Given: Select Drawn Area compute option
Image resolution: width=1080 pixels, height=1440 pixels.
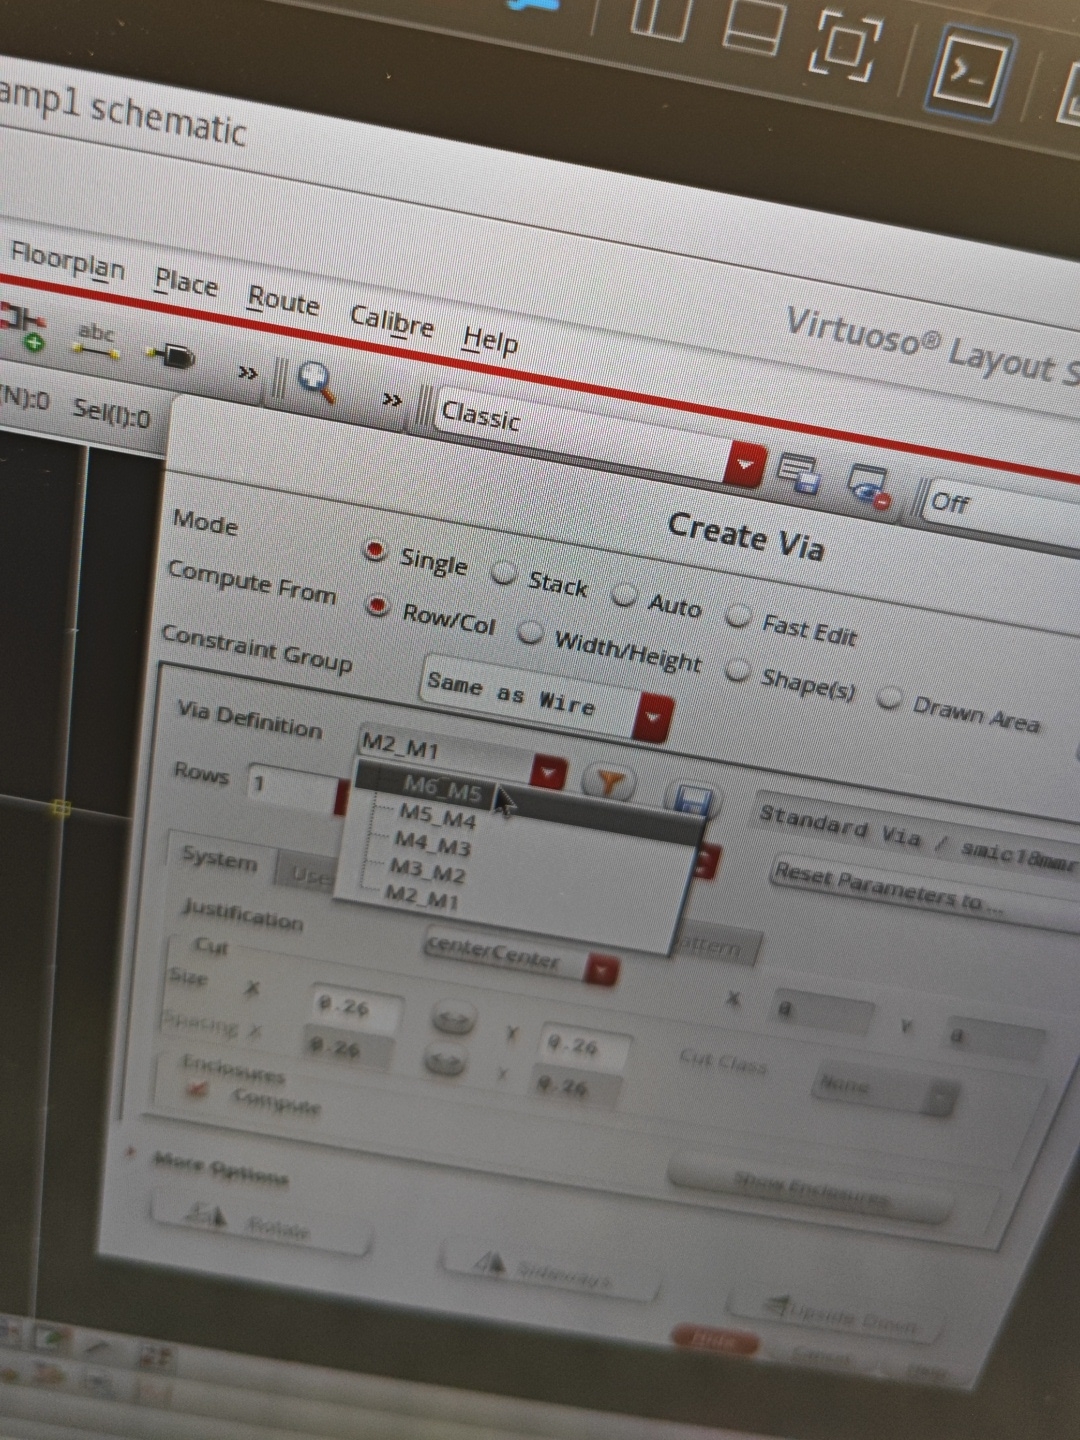Looking at the screenshot, I should [888, 698].
